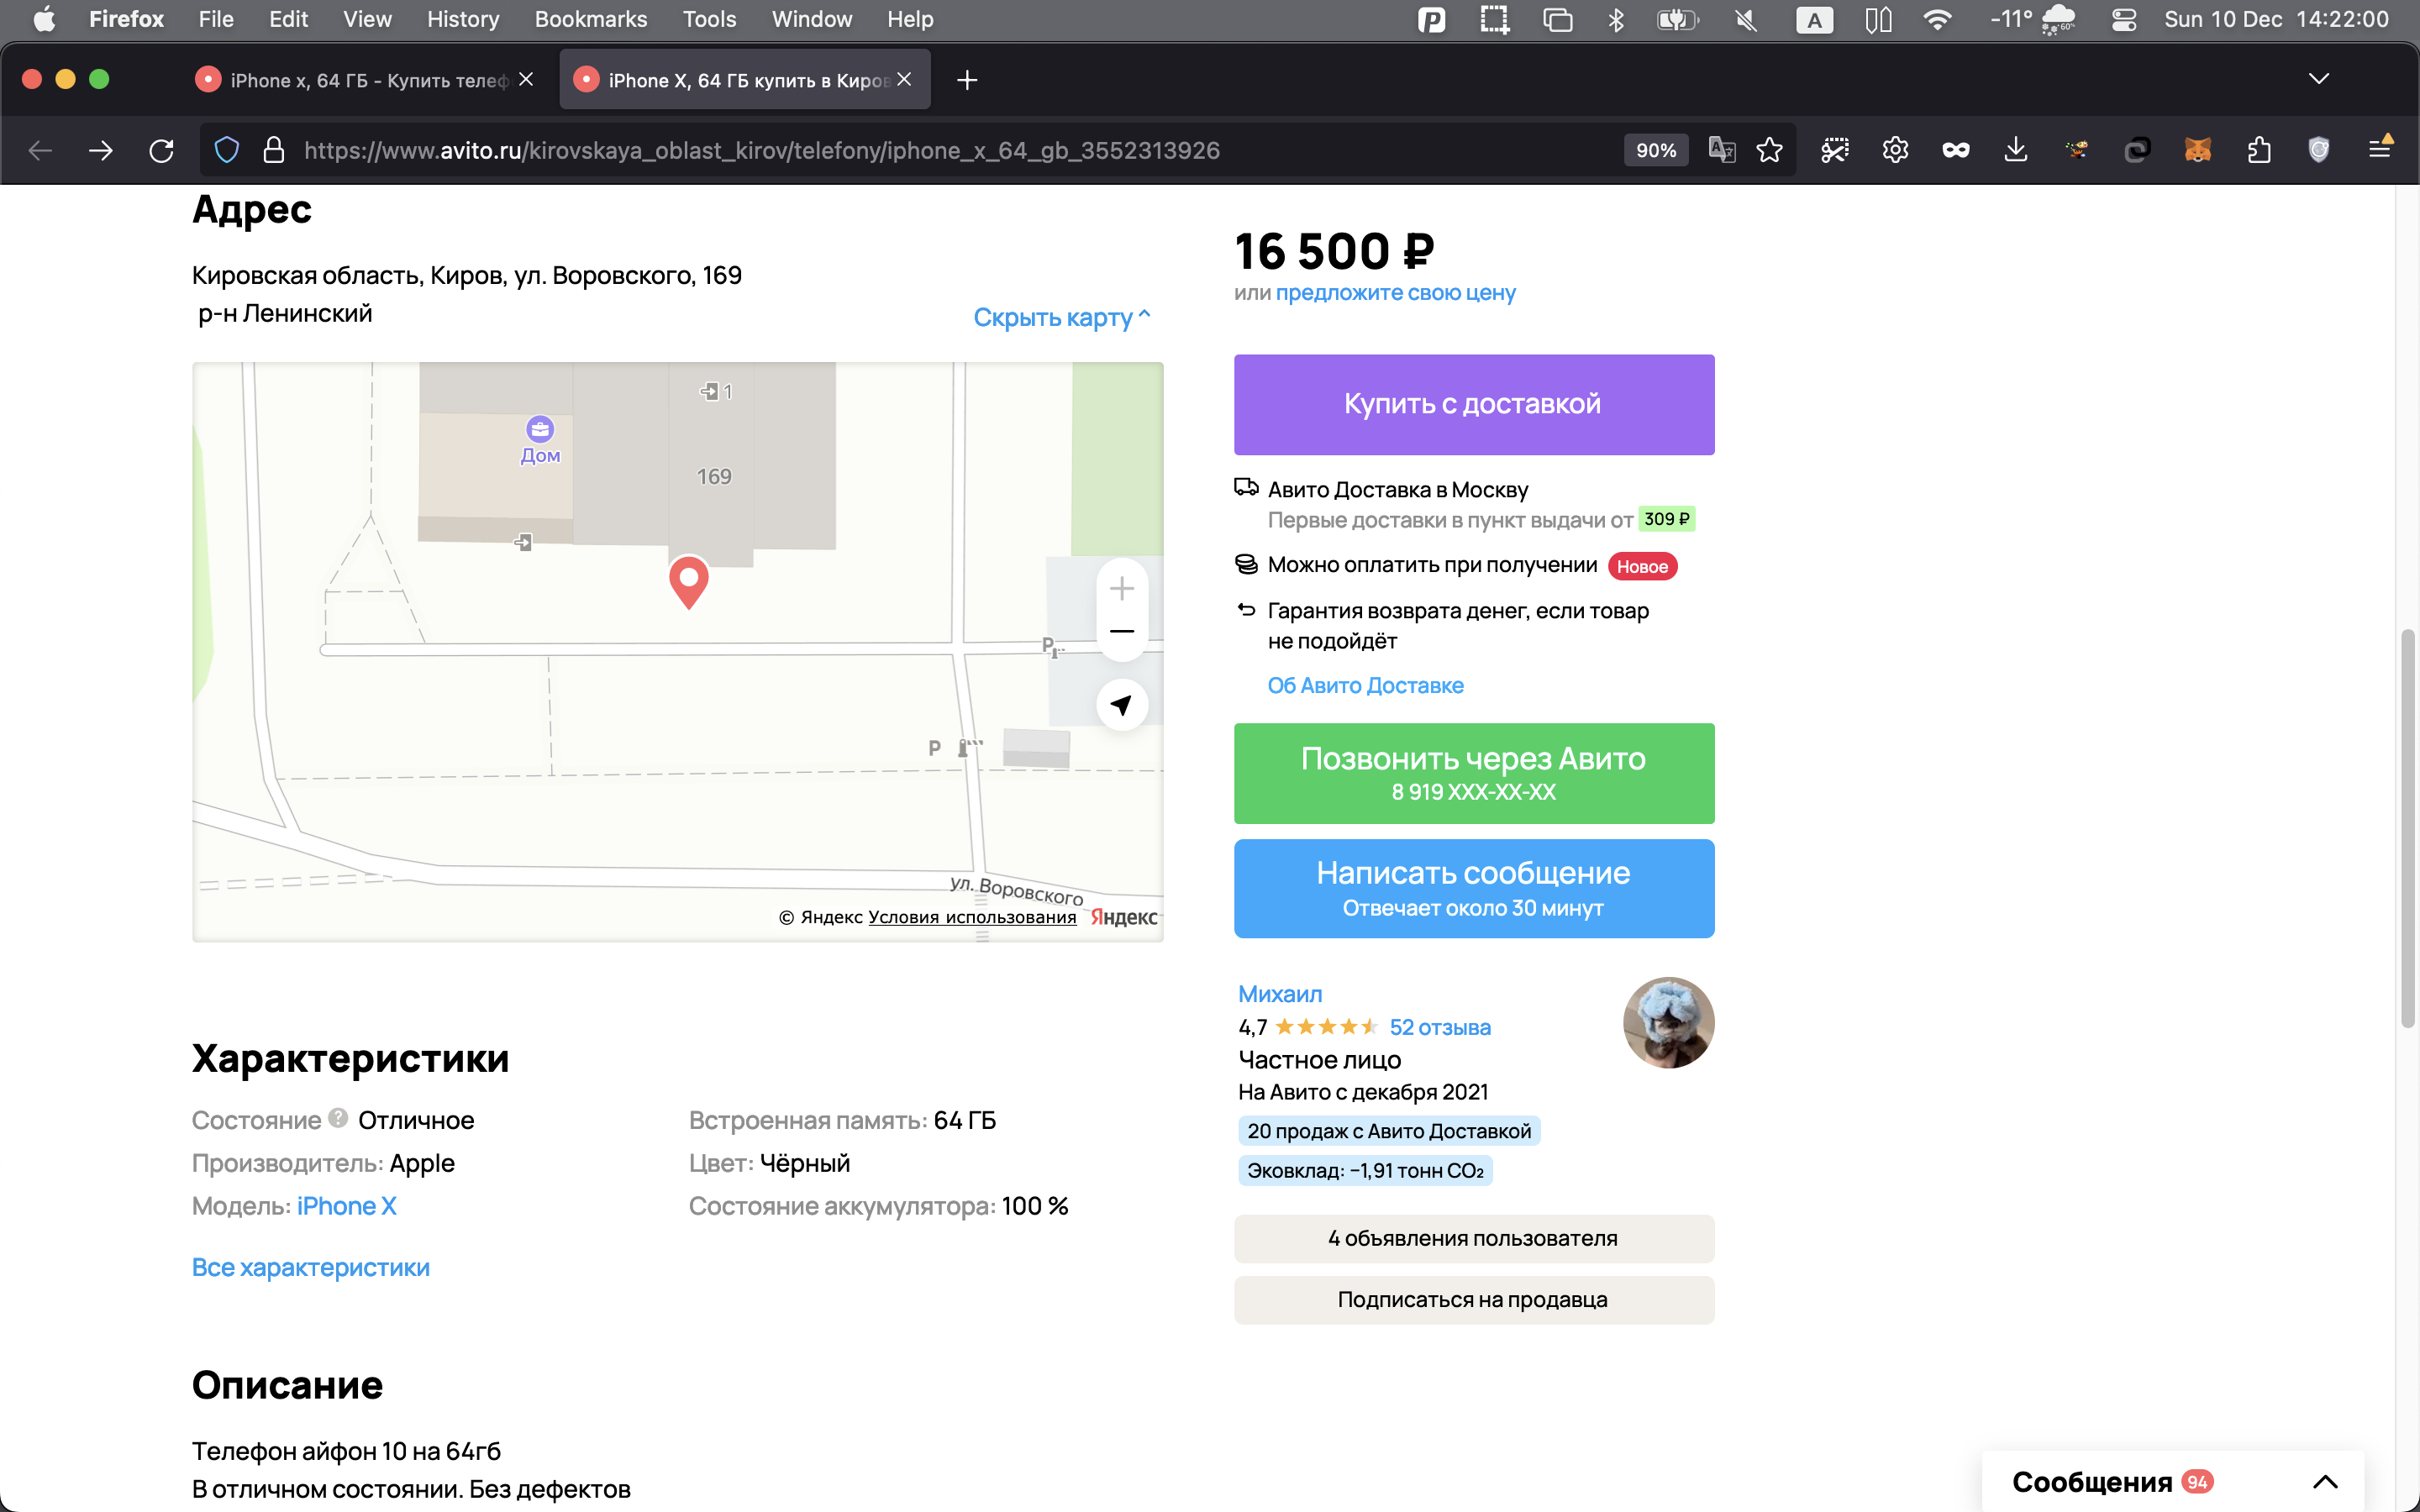Open the list all tabs dropdown
This screenshot has height=1512, width=2420.
pyautogui.click(x=2318, y=79)
